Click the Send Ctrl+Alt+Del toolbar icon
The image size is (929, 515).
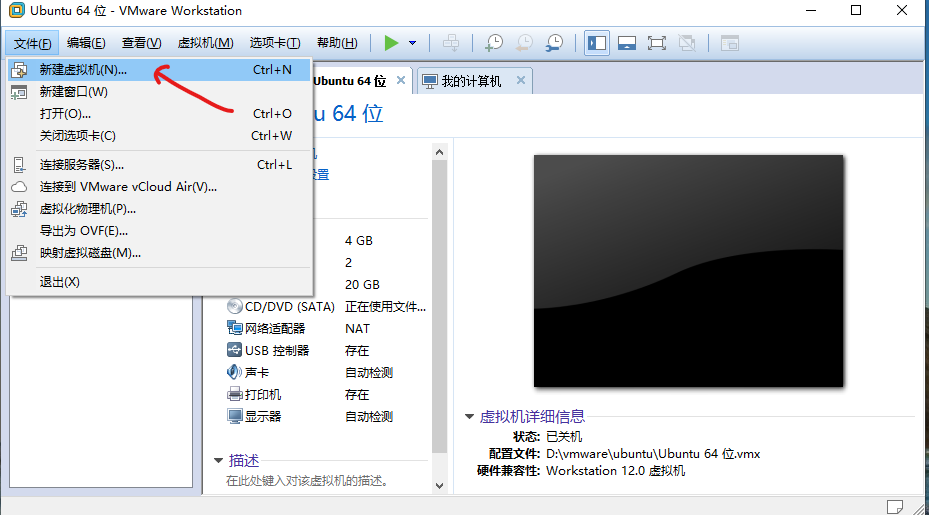[x=451, y=43]
